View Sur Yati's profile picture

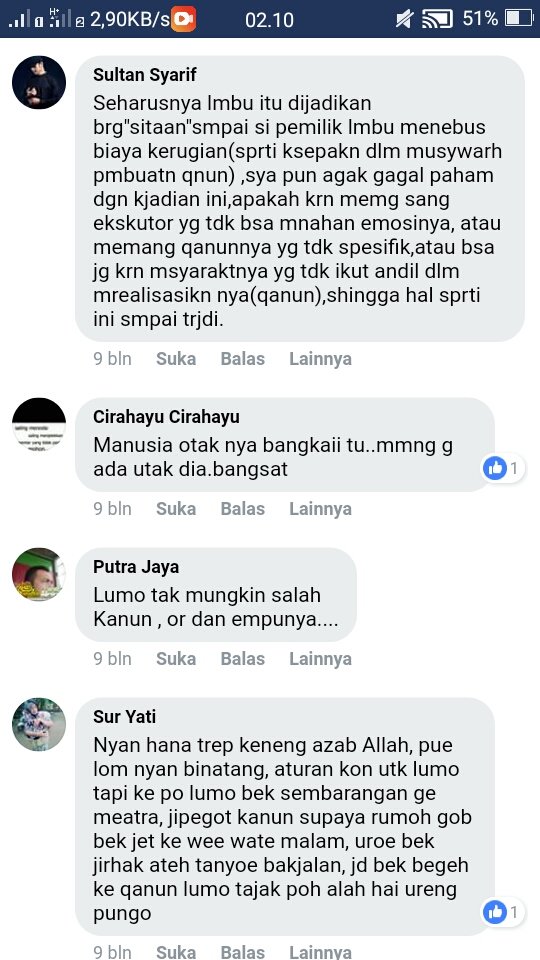[x=39, y=724]
